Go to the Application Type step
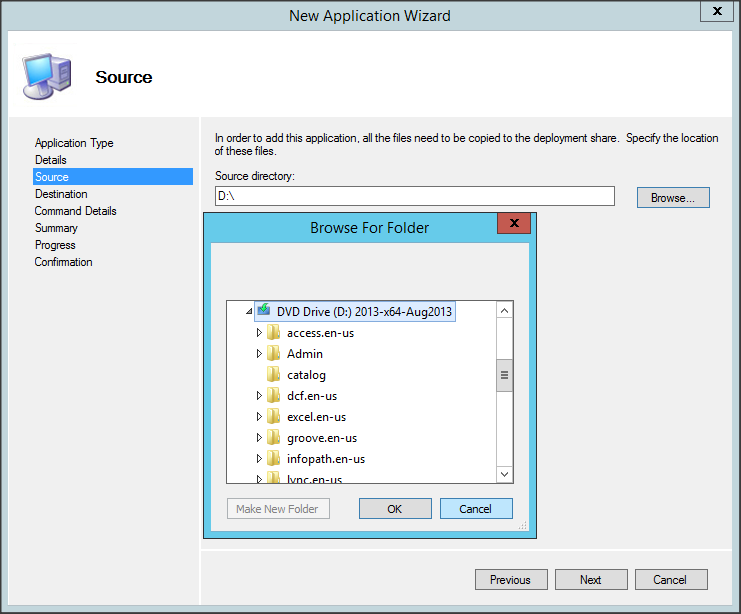 74,143
